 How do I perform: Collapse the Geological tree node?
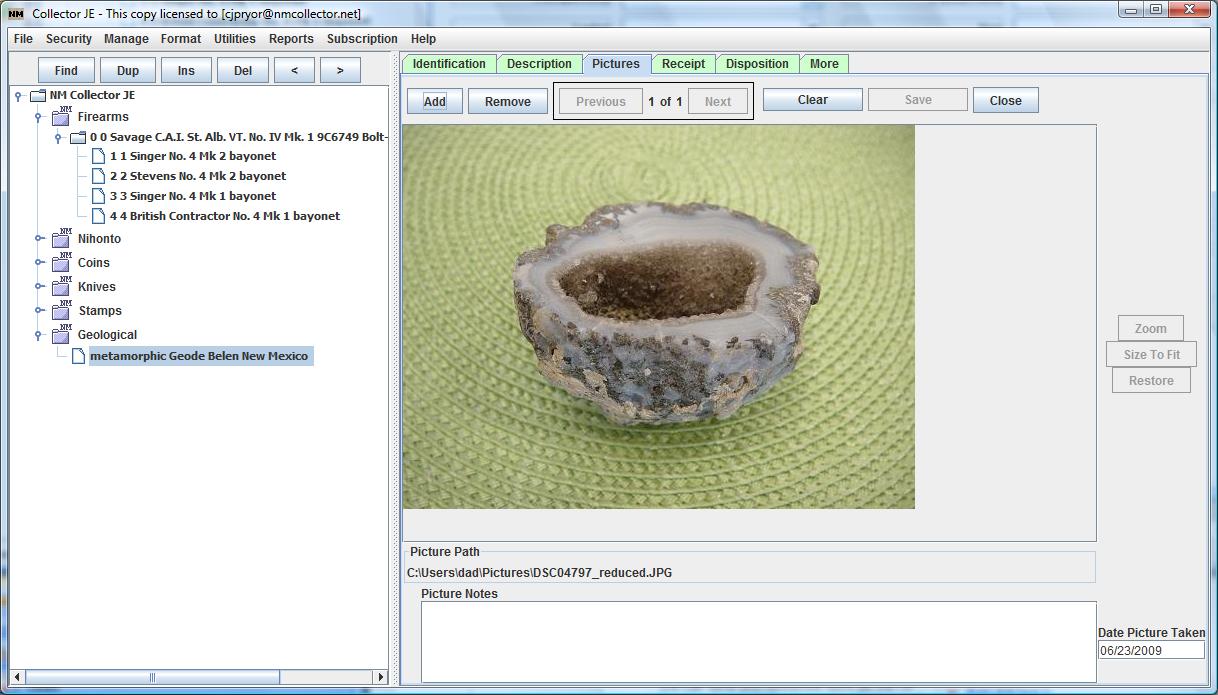click(x=39, y=335)
